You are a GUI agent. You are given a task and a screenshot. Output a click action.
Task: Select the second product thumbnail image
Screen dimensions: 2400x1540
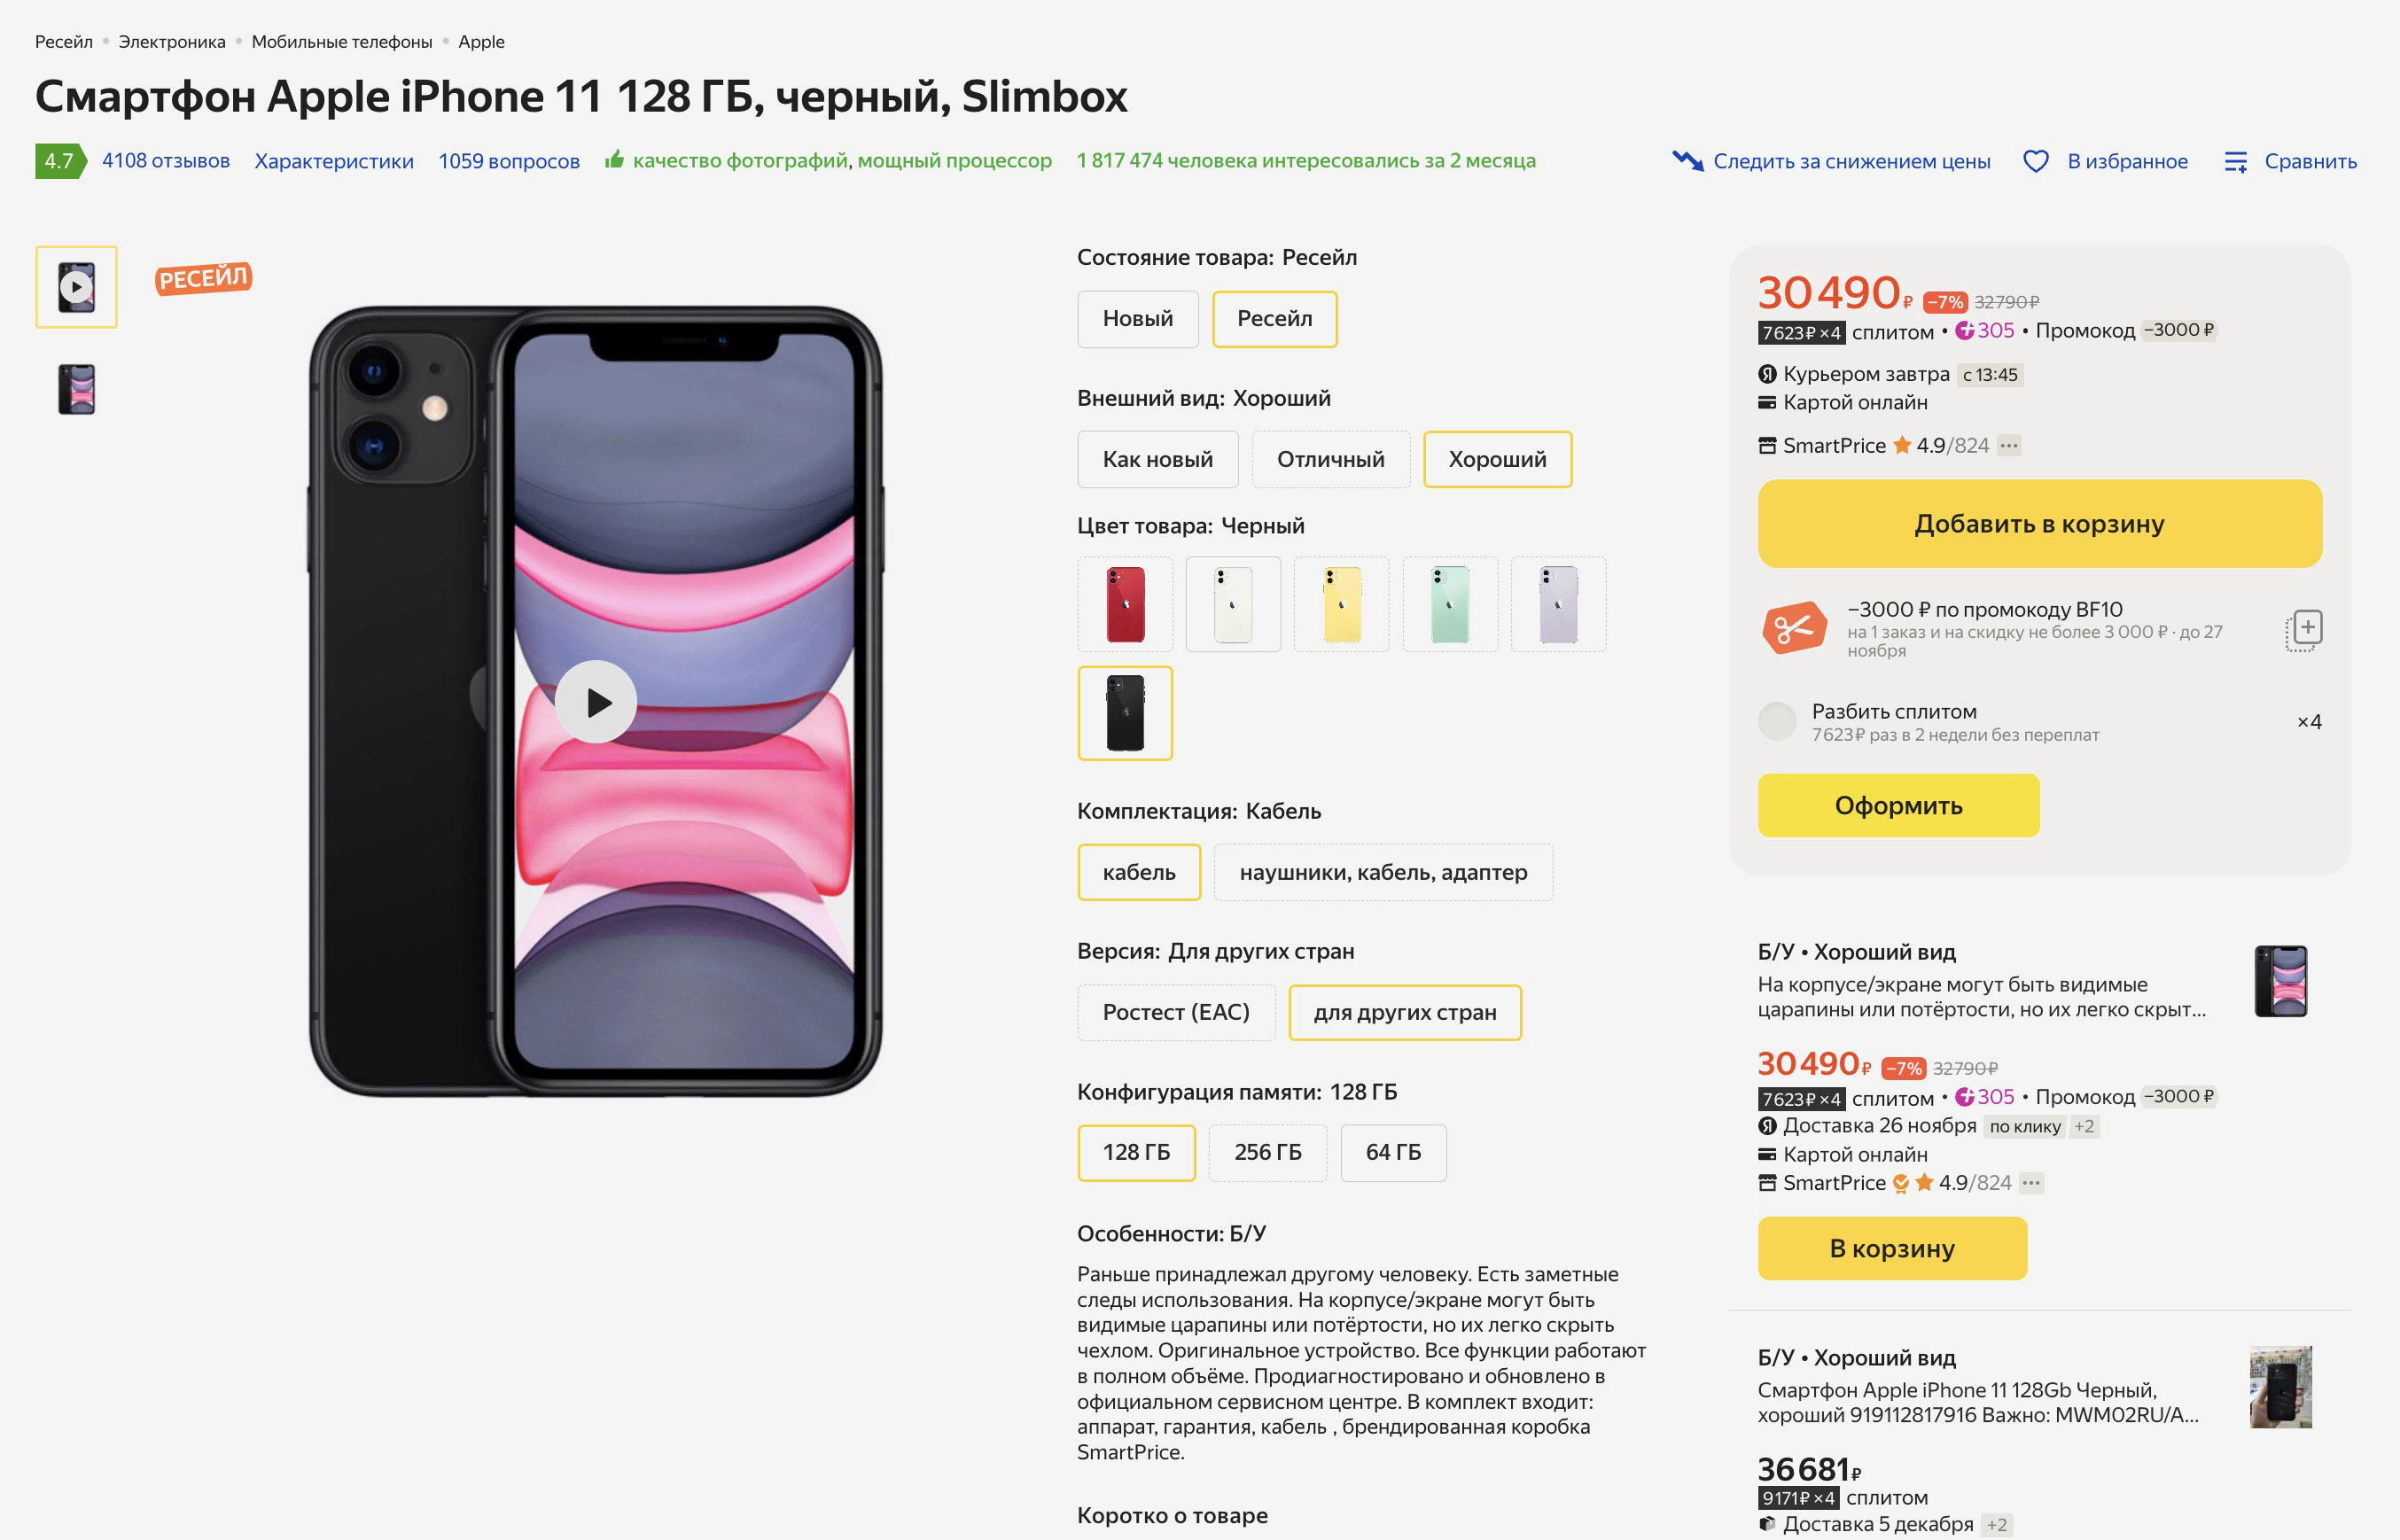coord(77,390)
